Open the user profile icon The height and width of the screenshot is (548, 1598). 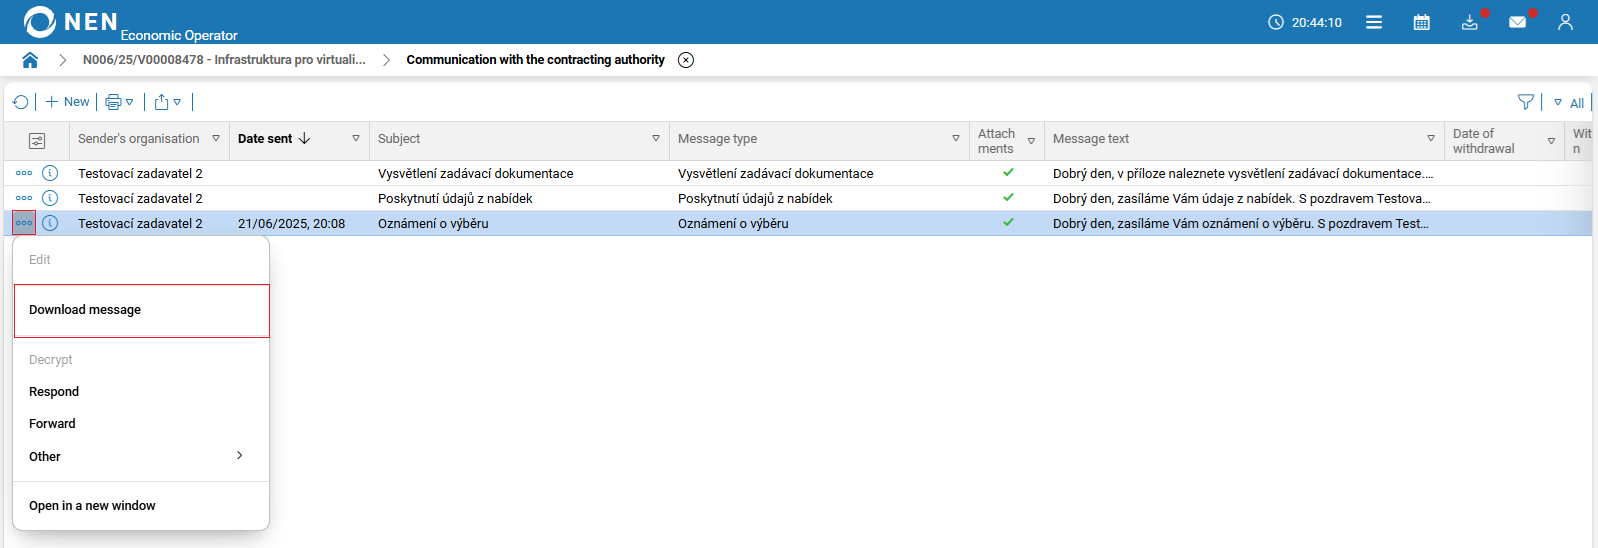pyautogui.click(x=1565, y=22)
